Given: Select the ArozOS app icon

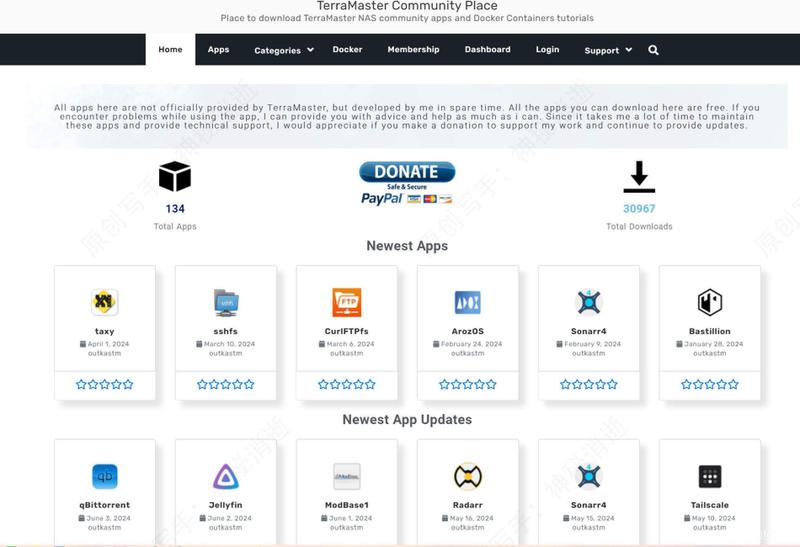Looking at the screenshot, I should [467, 302].
